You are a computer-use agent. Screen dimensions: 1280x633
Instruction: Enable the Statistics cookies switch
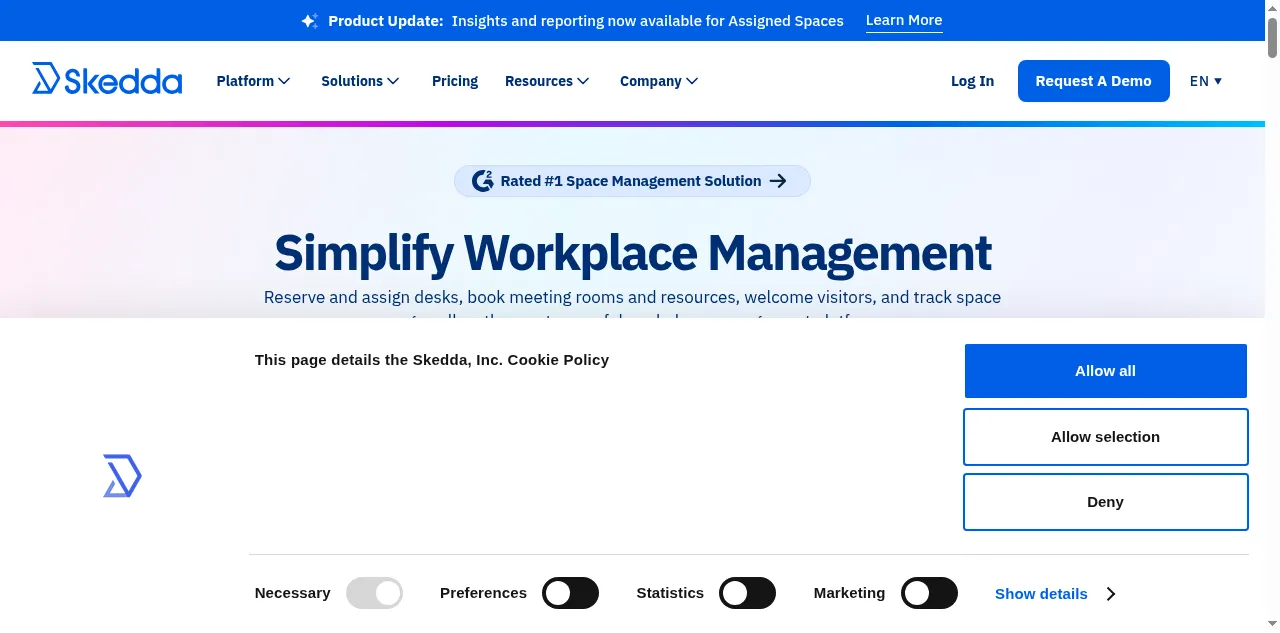pos(747,593)
